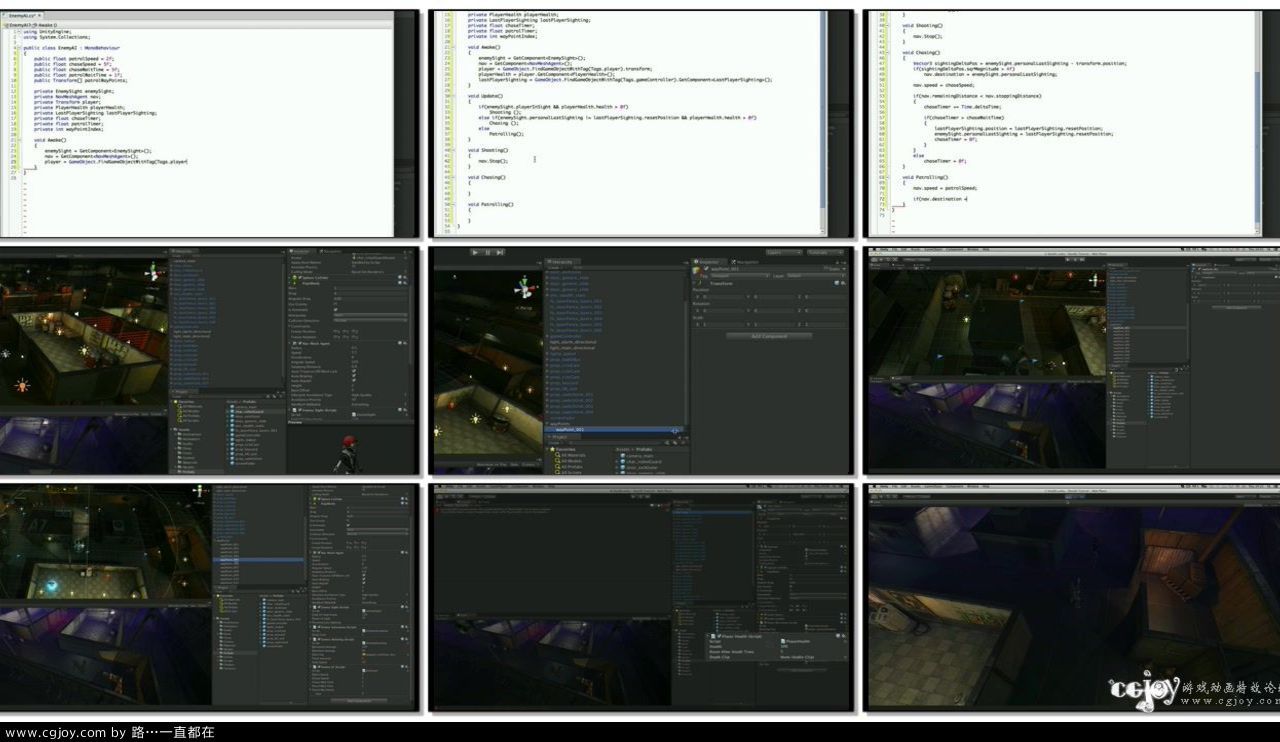
Task: Open the Transform component gear menu
Action: 843,283
